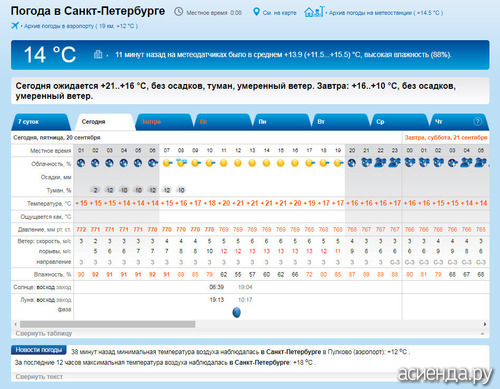Screen dimensions: 500x389
Task: Click the clock icon near local time
Action: point(179,12)
